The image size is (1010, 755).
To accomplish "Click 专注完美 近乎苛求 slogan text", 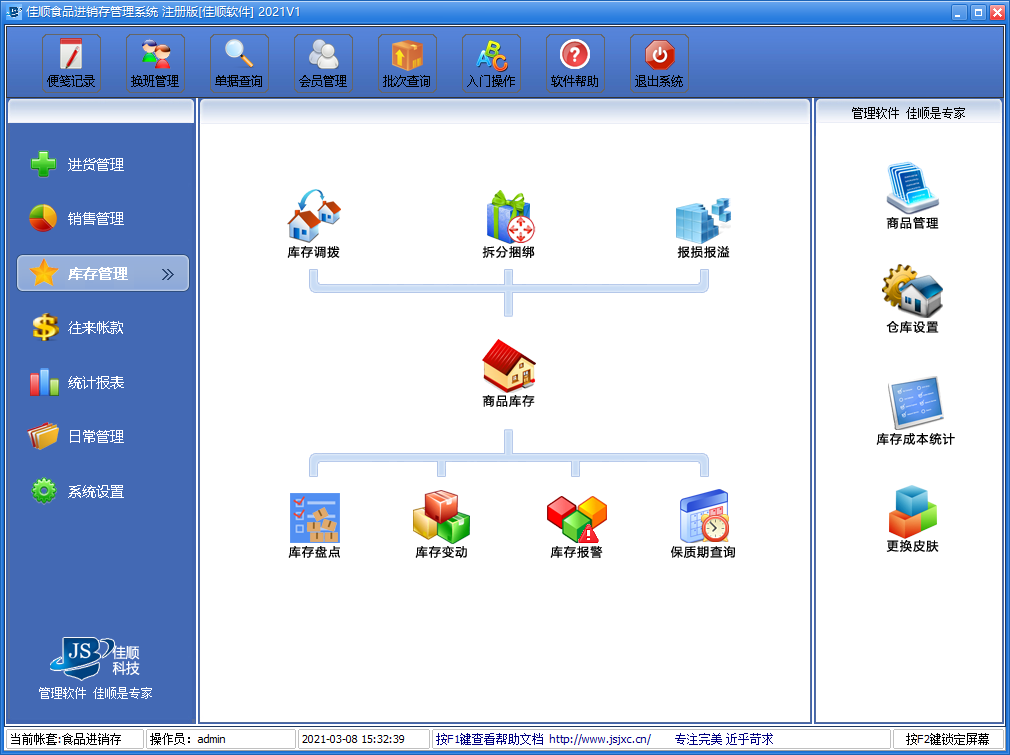I will tap(724, 739).
